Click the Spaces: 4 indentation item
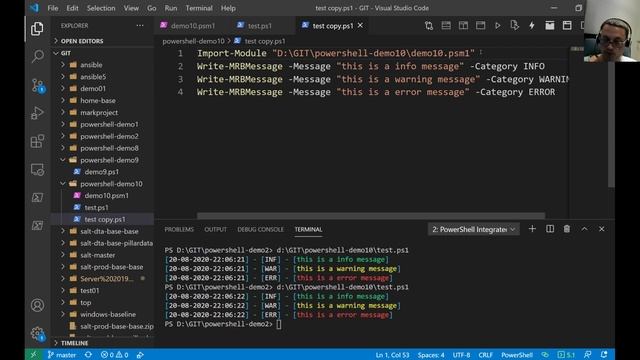 (431, 355)
